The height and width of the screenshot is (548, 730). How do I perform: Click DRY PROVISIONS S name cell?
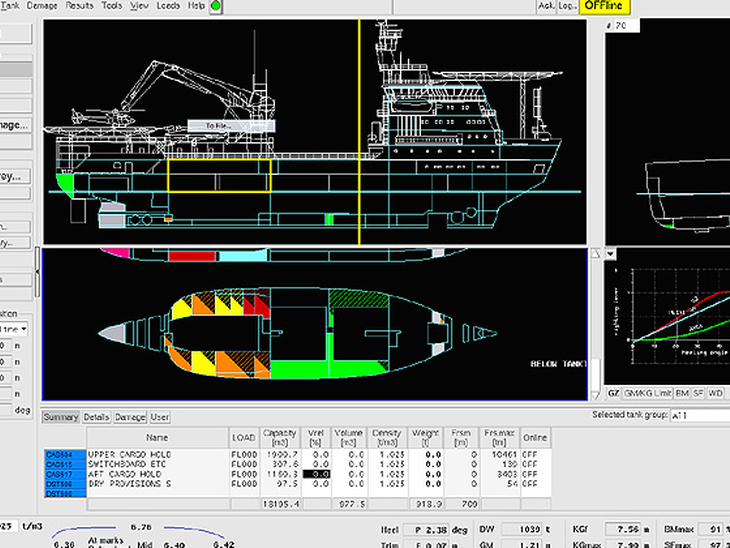[157, 484]
